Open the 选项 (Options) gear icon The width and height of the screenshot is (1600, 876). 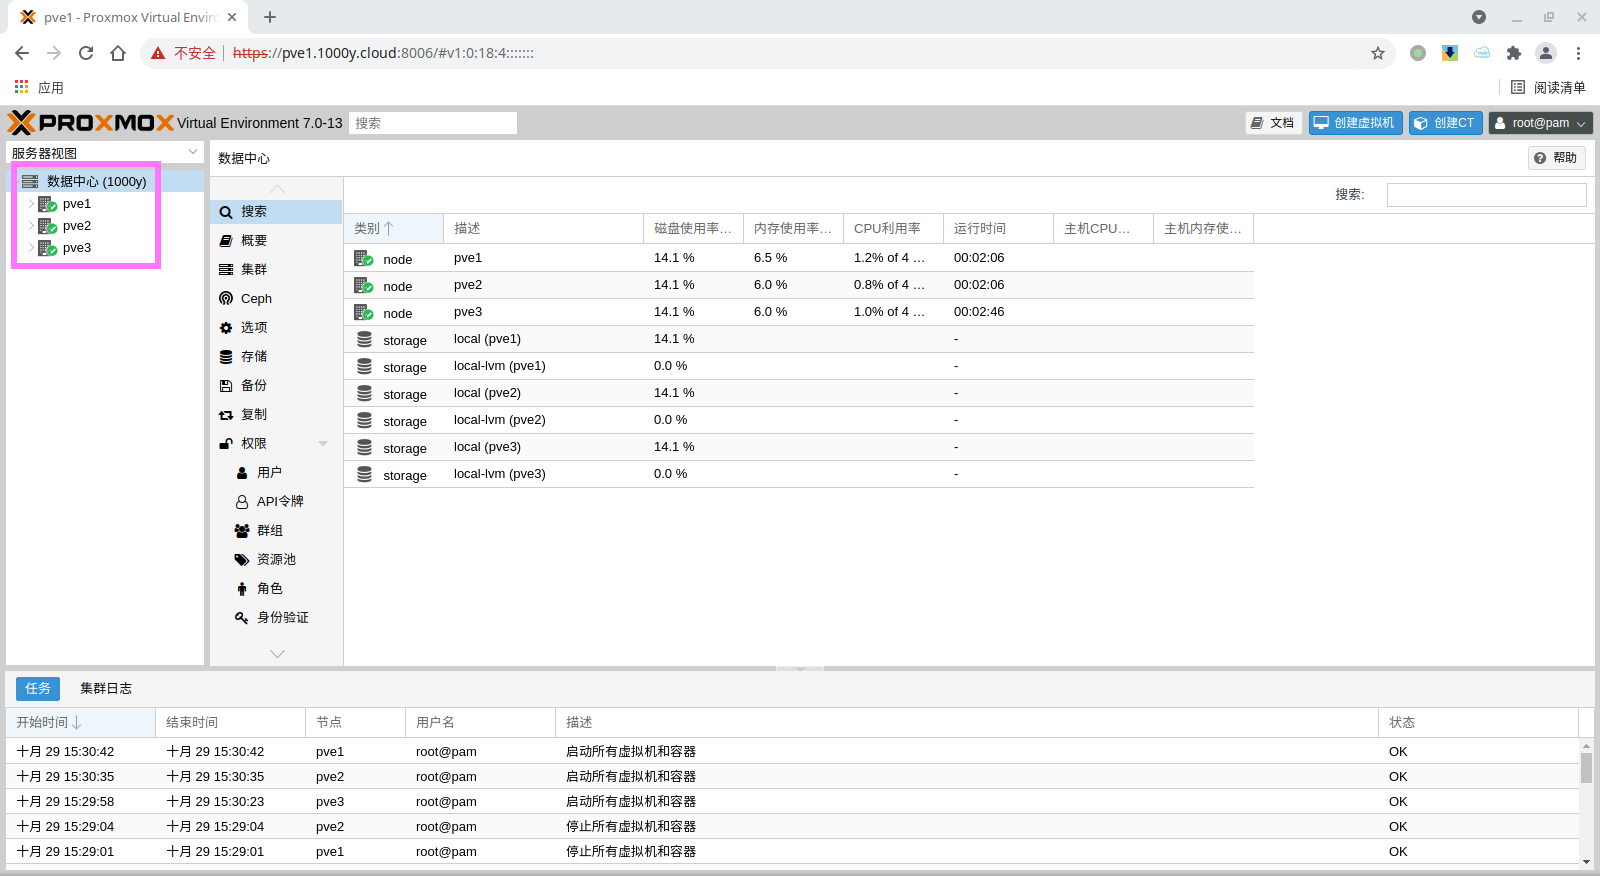point(226,327)
